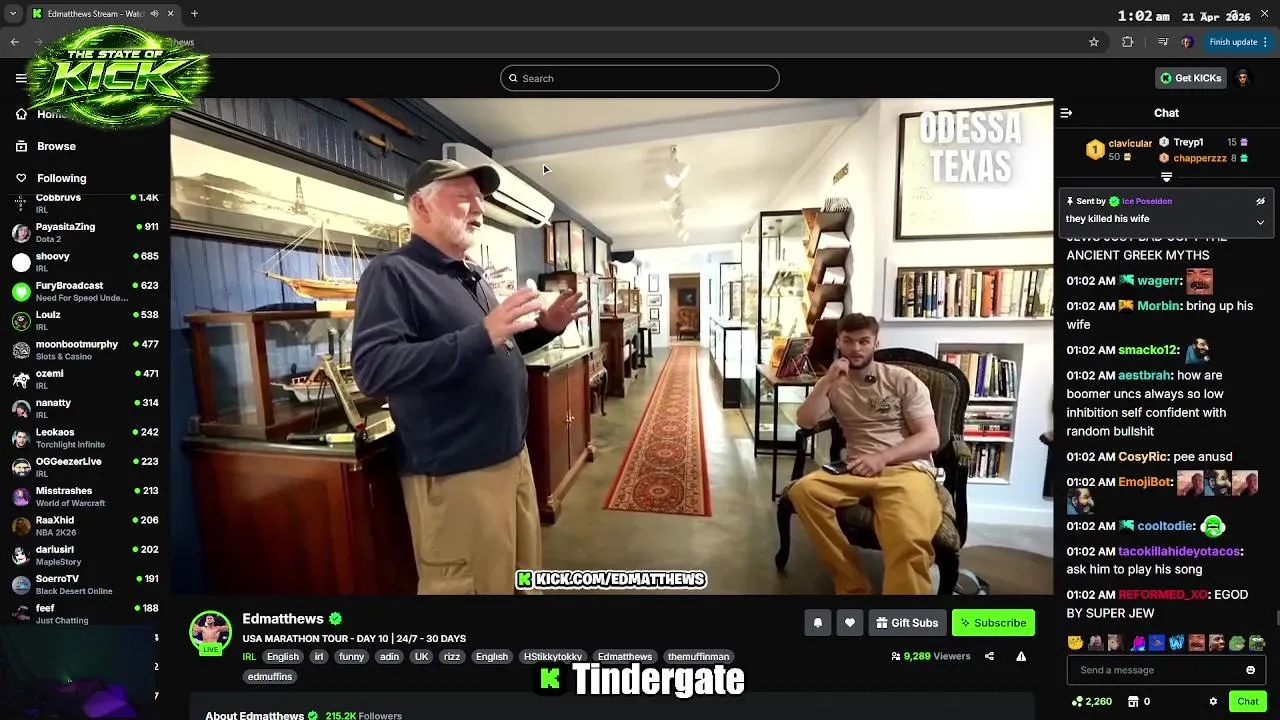1280x720 pixels.
Task: Click blue W emote in quick emote bar
Action: (1176, 643)
